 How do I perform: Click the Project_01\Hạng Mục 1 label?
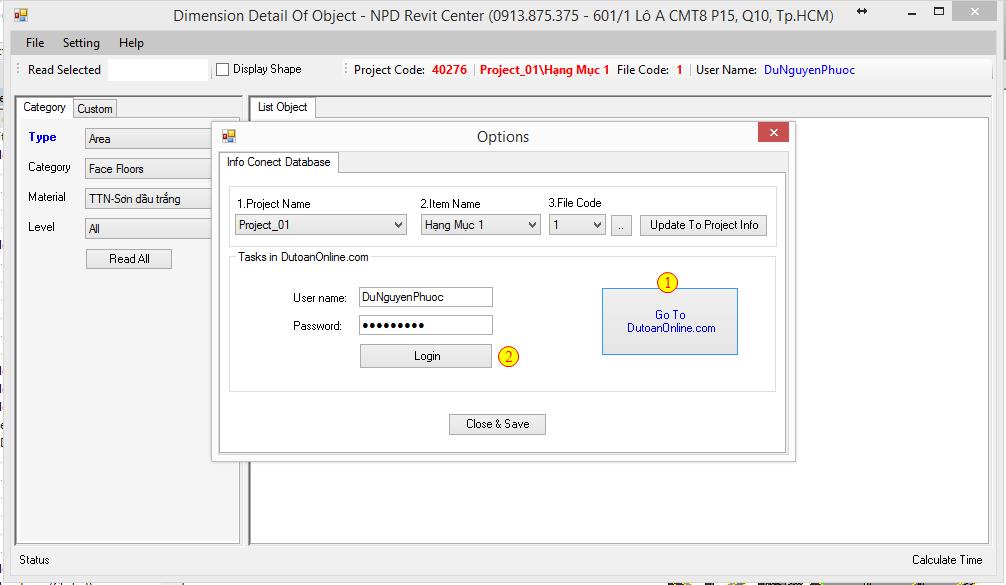tap(544, 69)
